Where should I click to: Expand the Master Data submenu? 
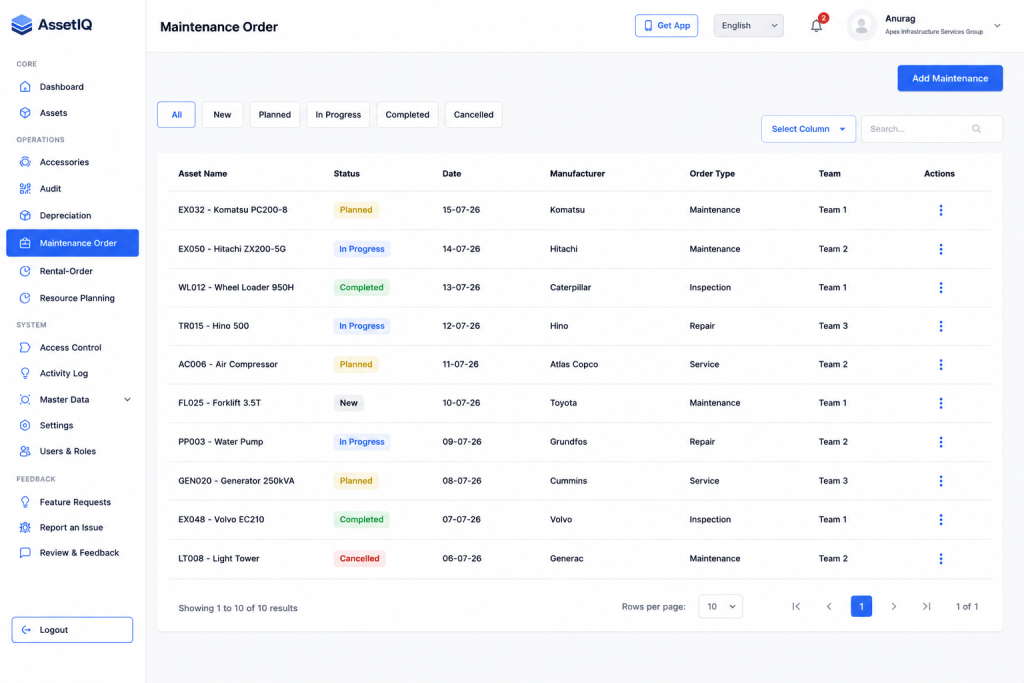click(x=127, y=400)
